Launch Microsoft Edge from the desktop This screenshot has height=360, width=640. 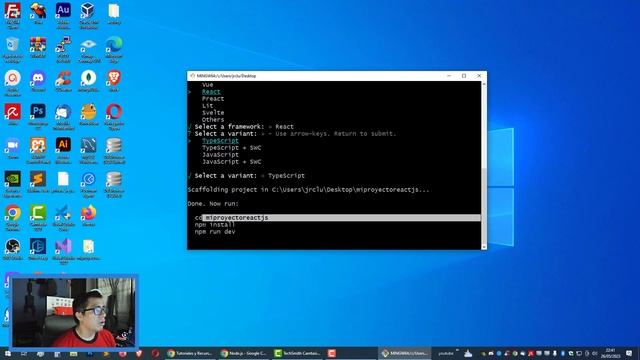[x=114, y=44]
